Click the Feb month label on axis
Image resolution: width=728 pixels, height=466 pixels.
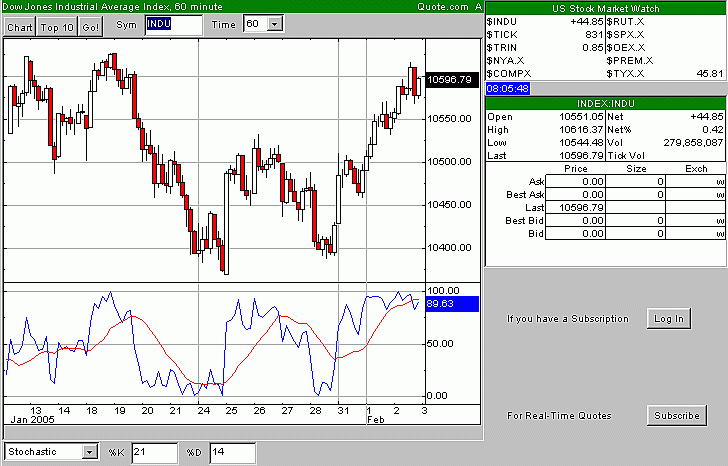tap(376, 420)
